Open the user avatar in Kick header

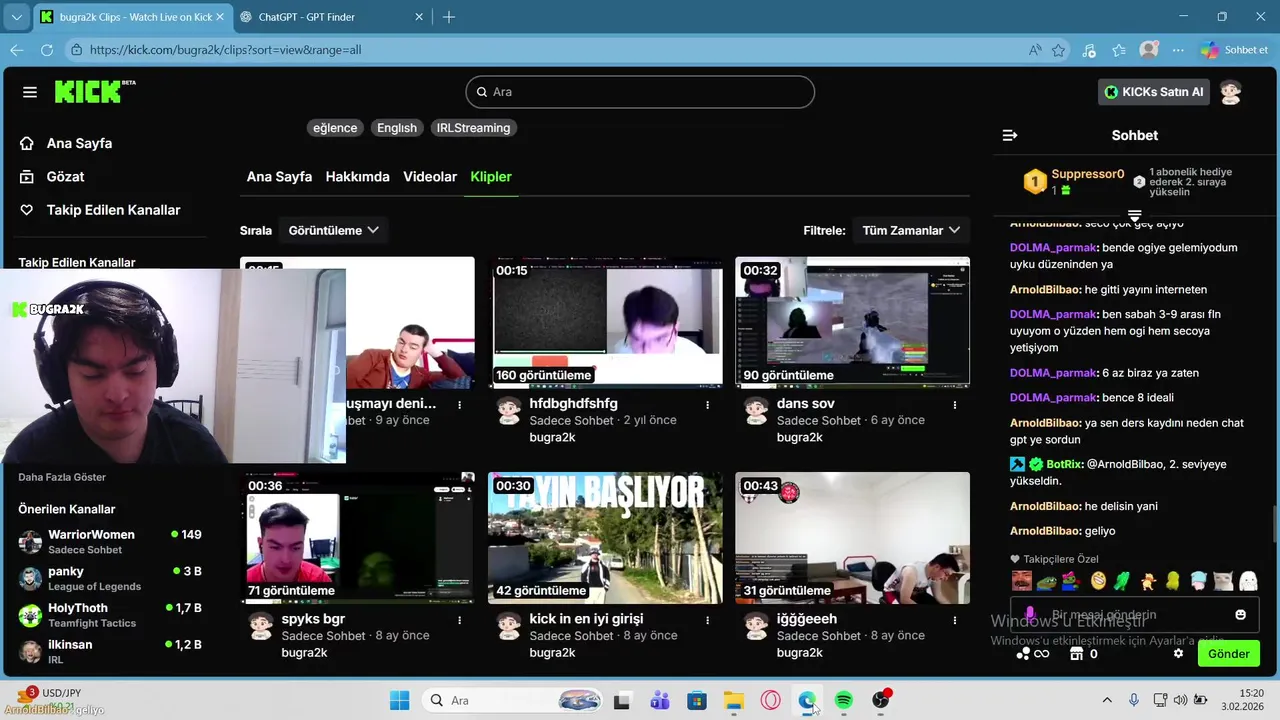point(1231,92)
